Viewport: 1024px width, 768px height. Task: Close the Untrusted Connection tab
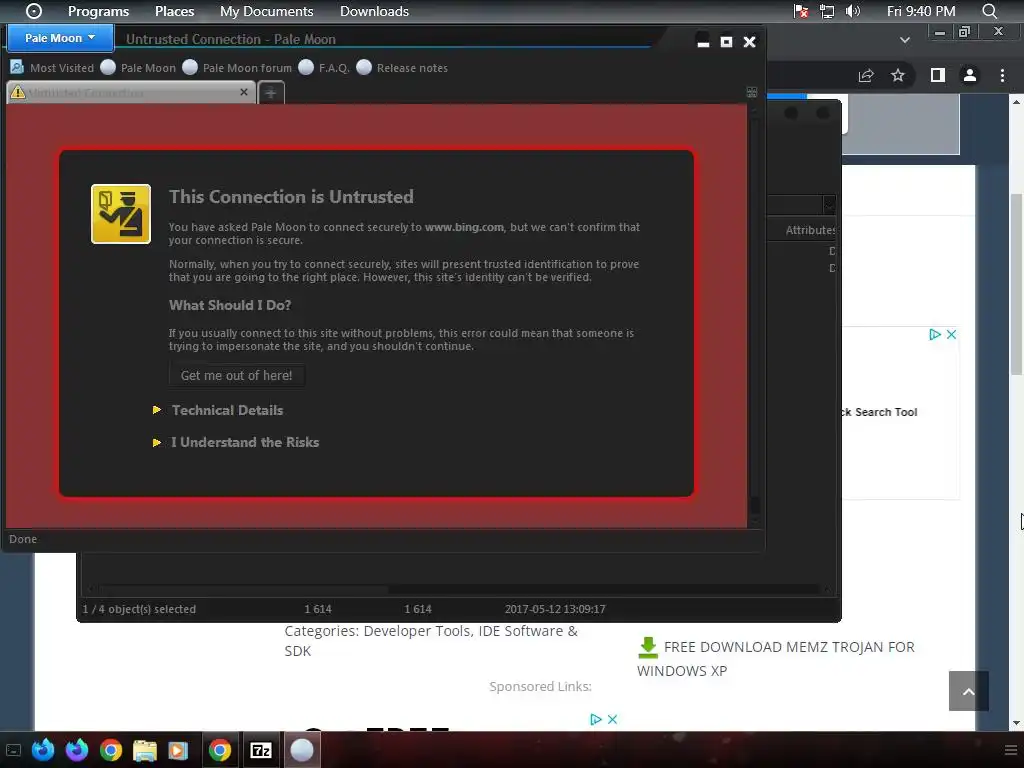coord(244,92)
